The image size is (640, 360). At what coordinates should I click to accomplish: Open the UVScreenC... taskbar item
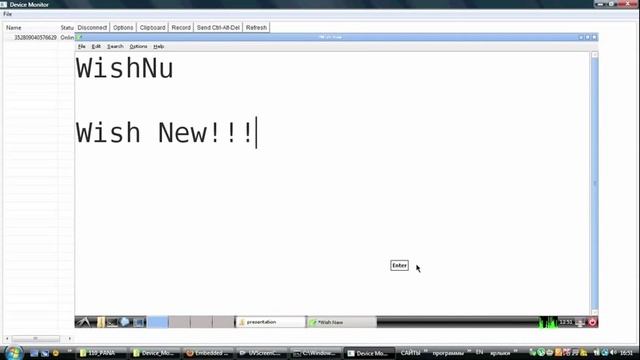[x=261, y=353]
